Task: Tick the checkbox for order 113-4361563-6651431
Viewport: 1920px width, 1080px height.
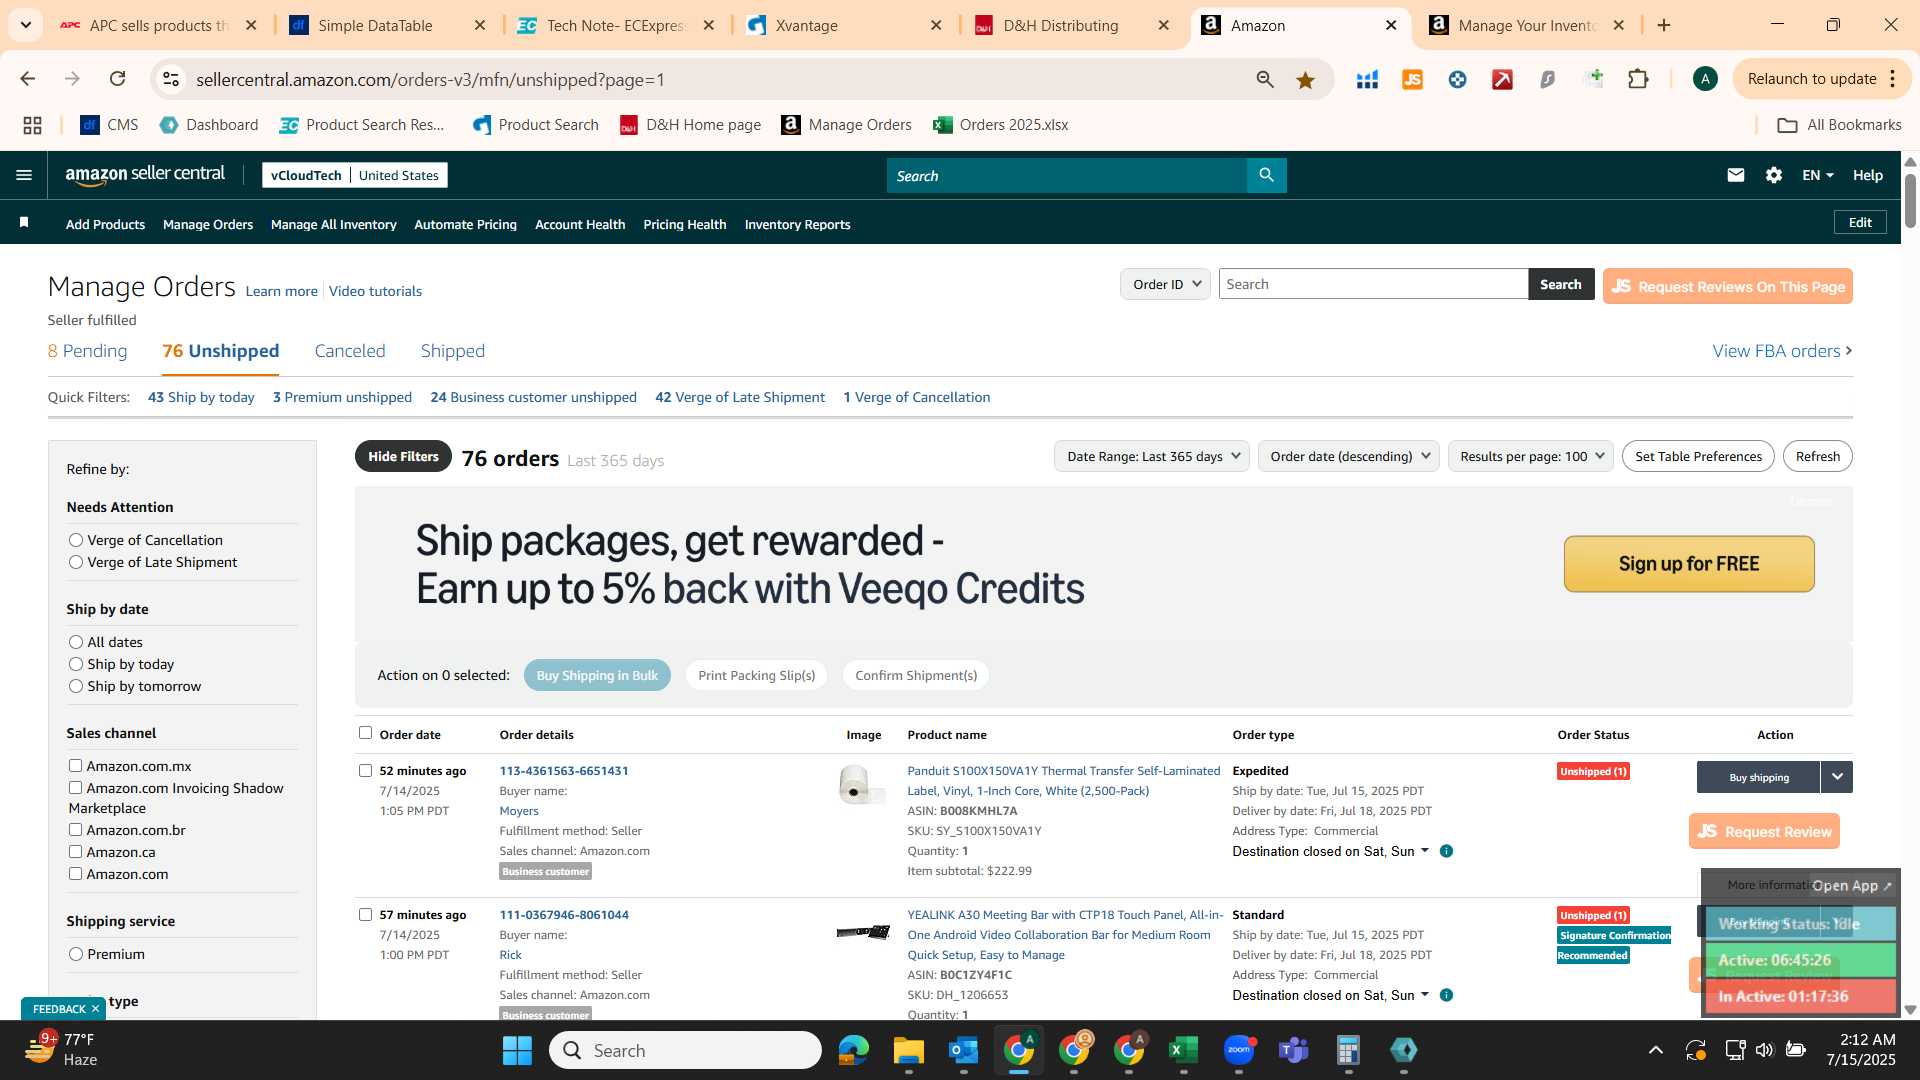Action: [365, 770]
